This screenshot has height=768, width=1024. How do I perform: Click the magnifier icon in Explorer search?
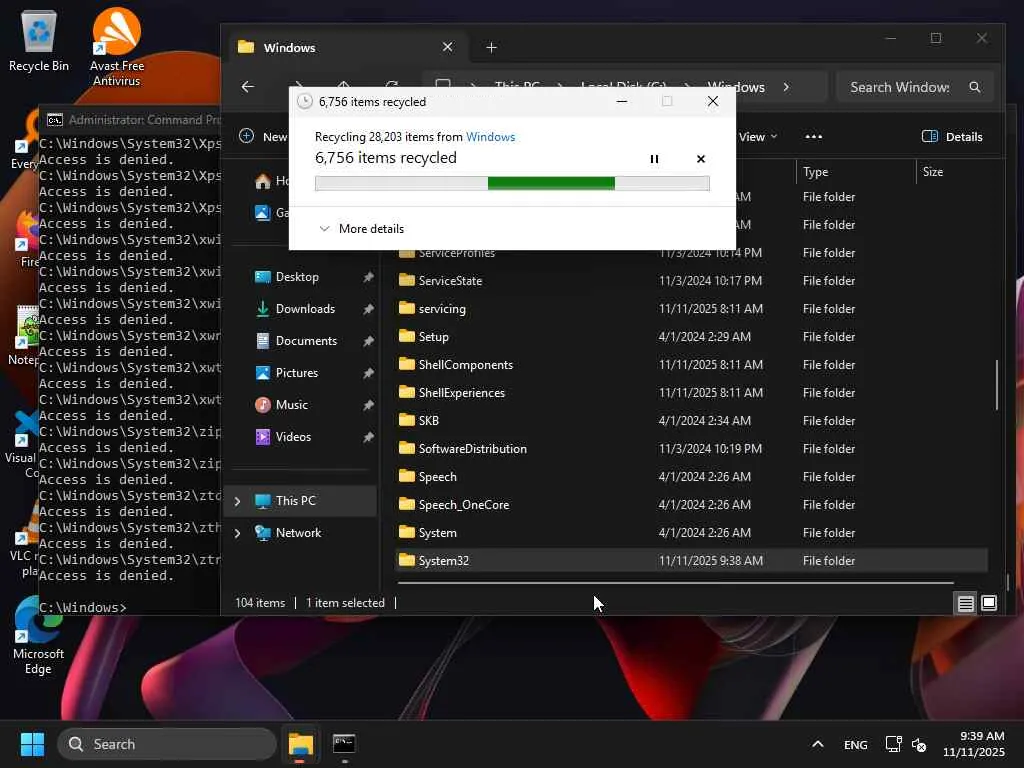(x=974, y=87)
